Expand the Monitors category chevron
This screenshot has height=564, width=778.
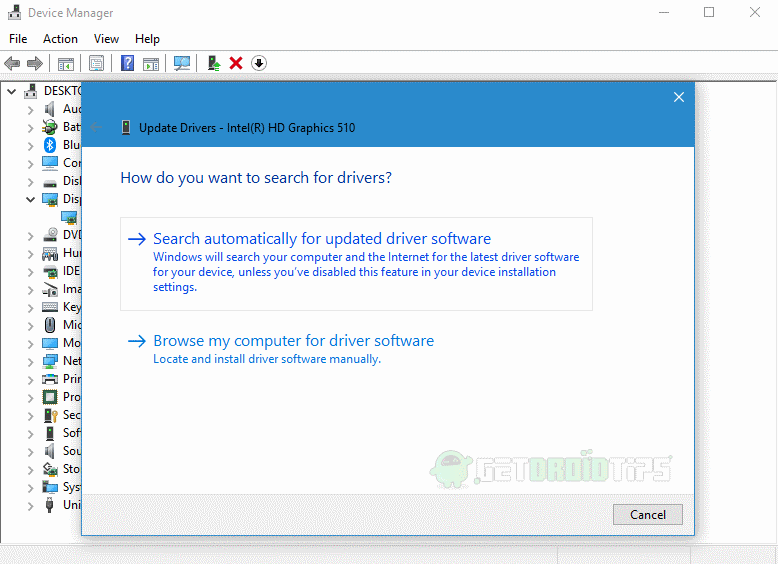point(30,344)
